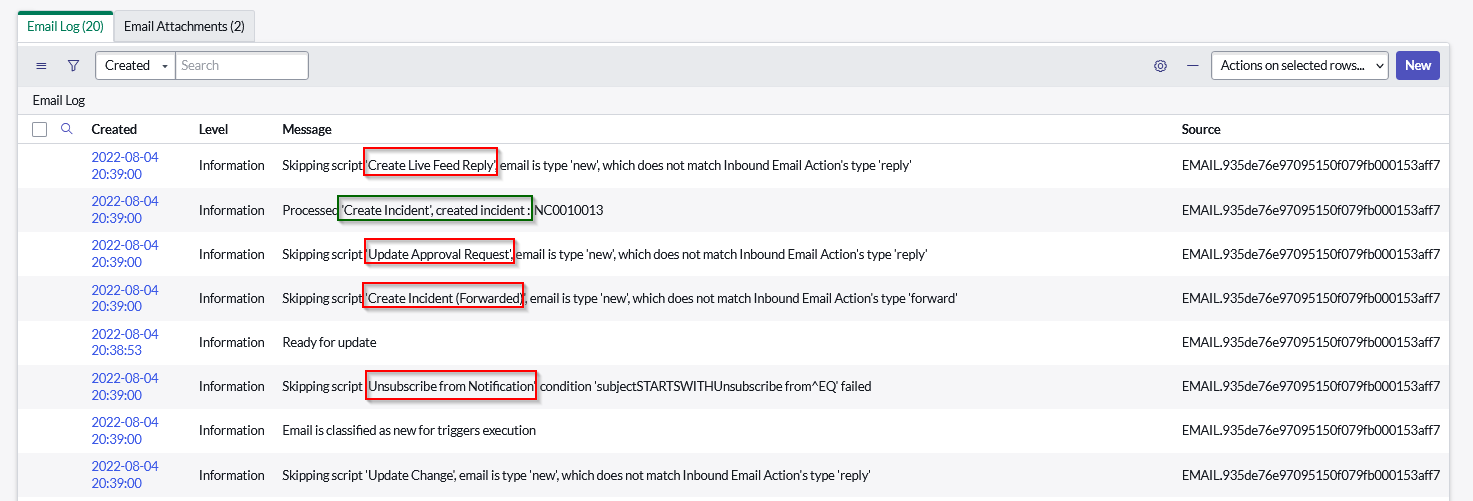Open timestamp link of Update Approval Request row

[x=125, y=254]
